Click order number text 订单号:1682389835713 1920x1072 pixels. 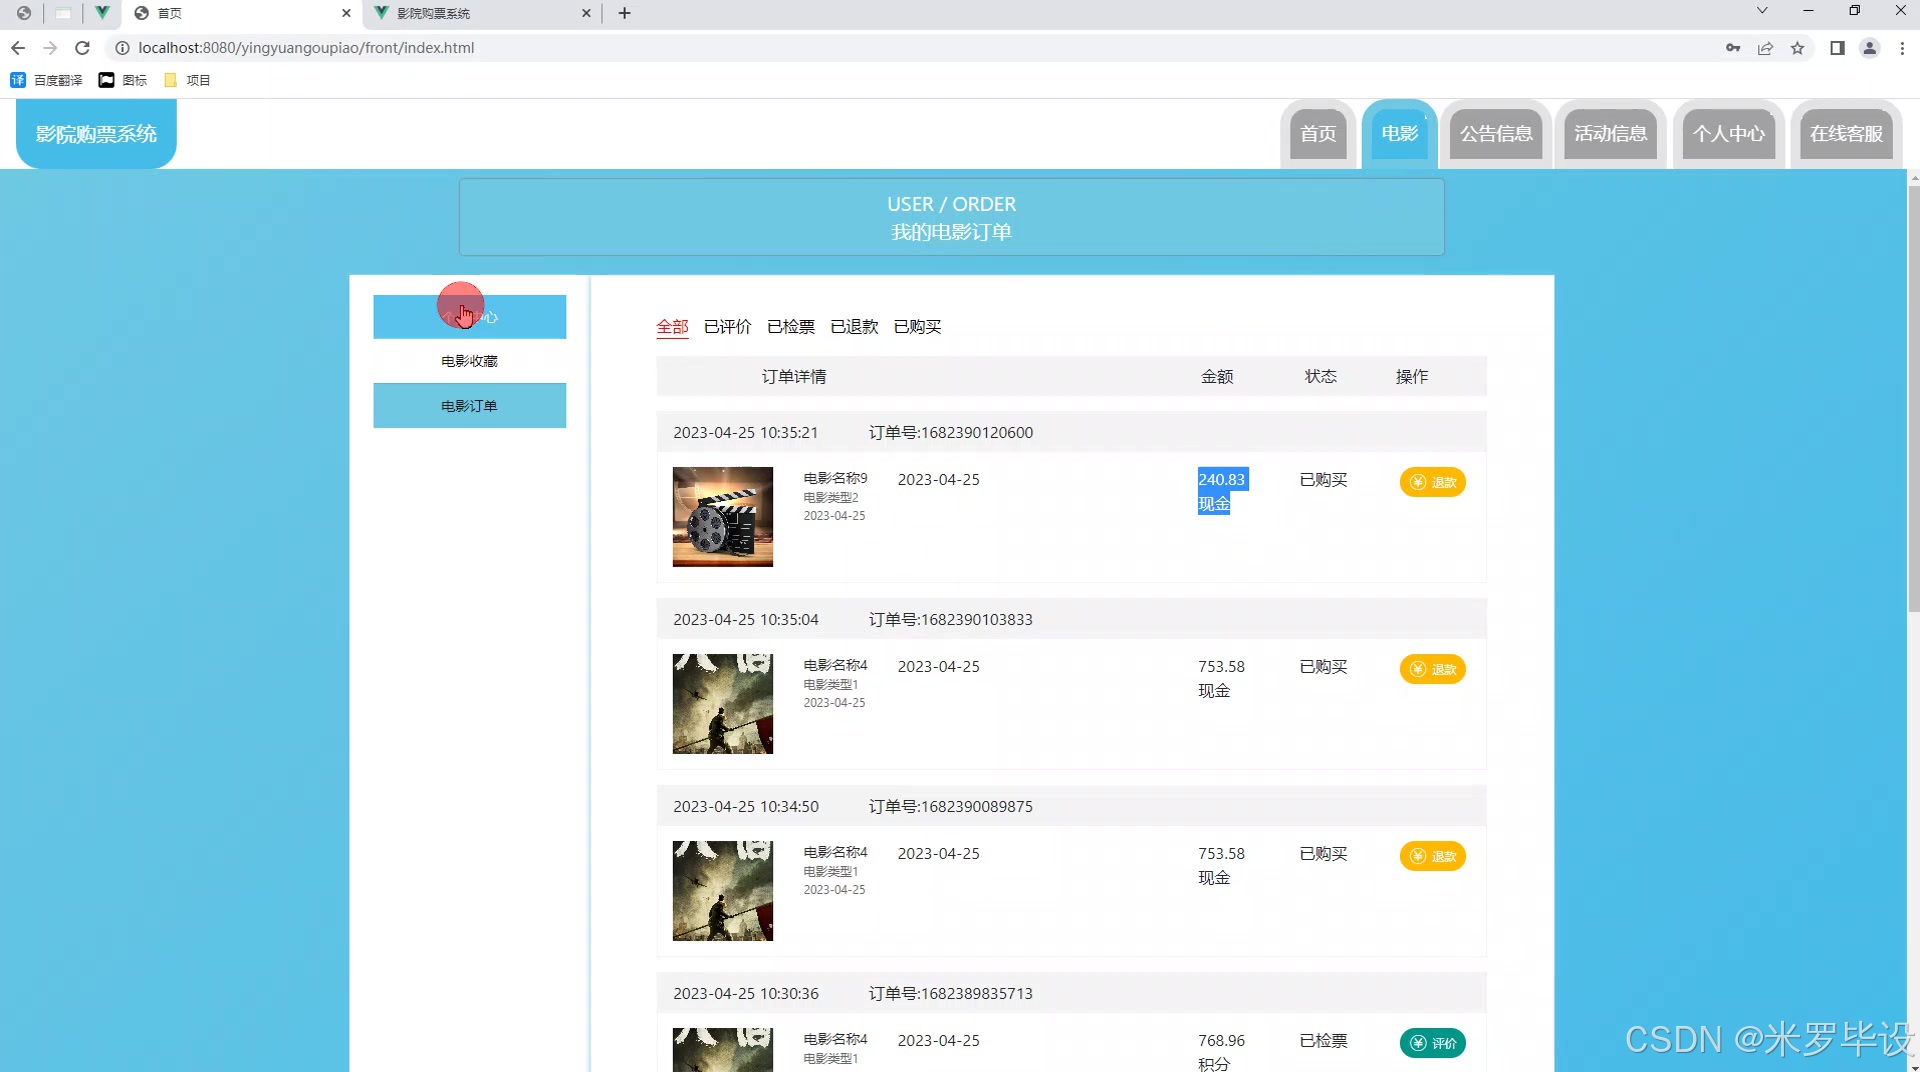(x=950, y=994)
